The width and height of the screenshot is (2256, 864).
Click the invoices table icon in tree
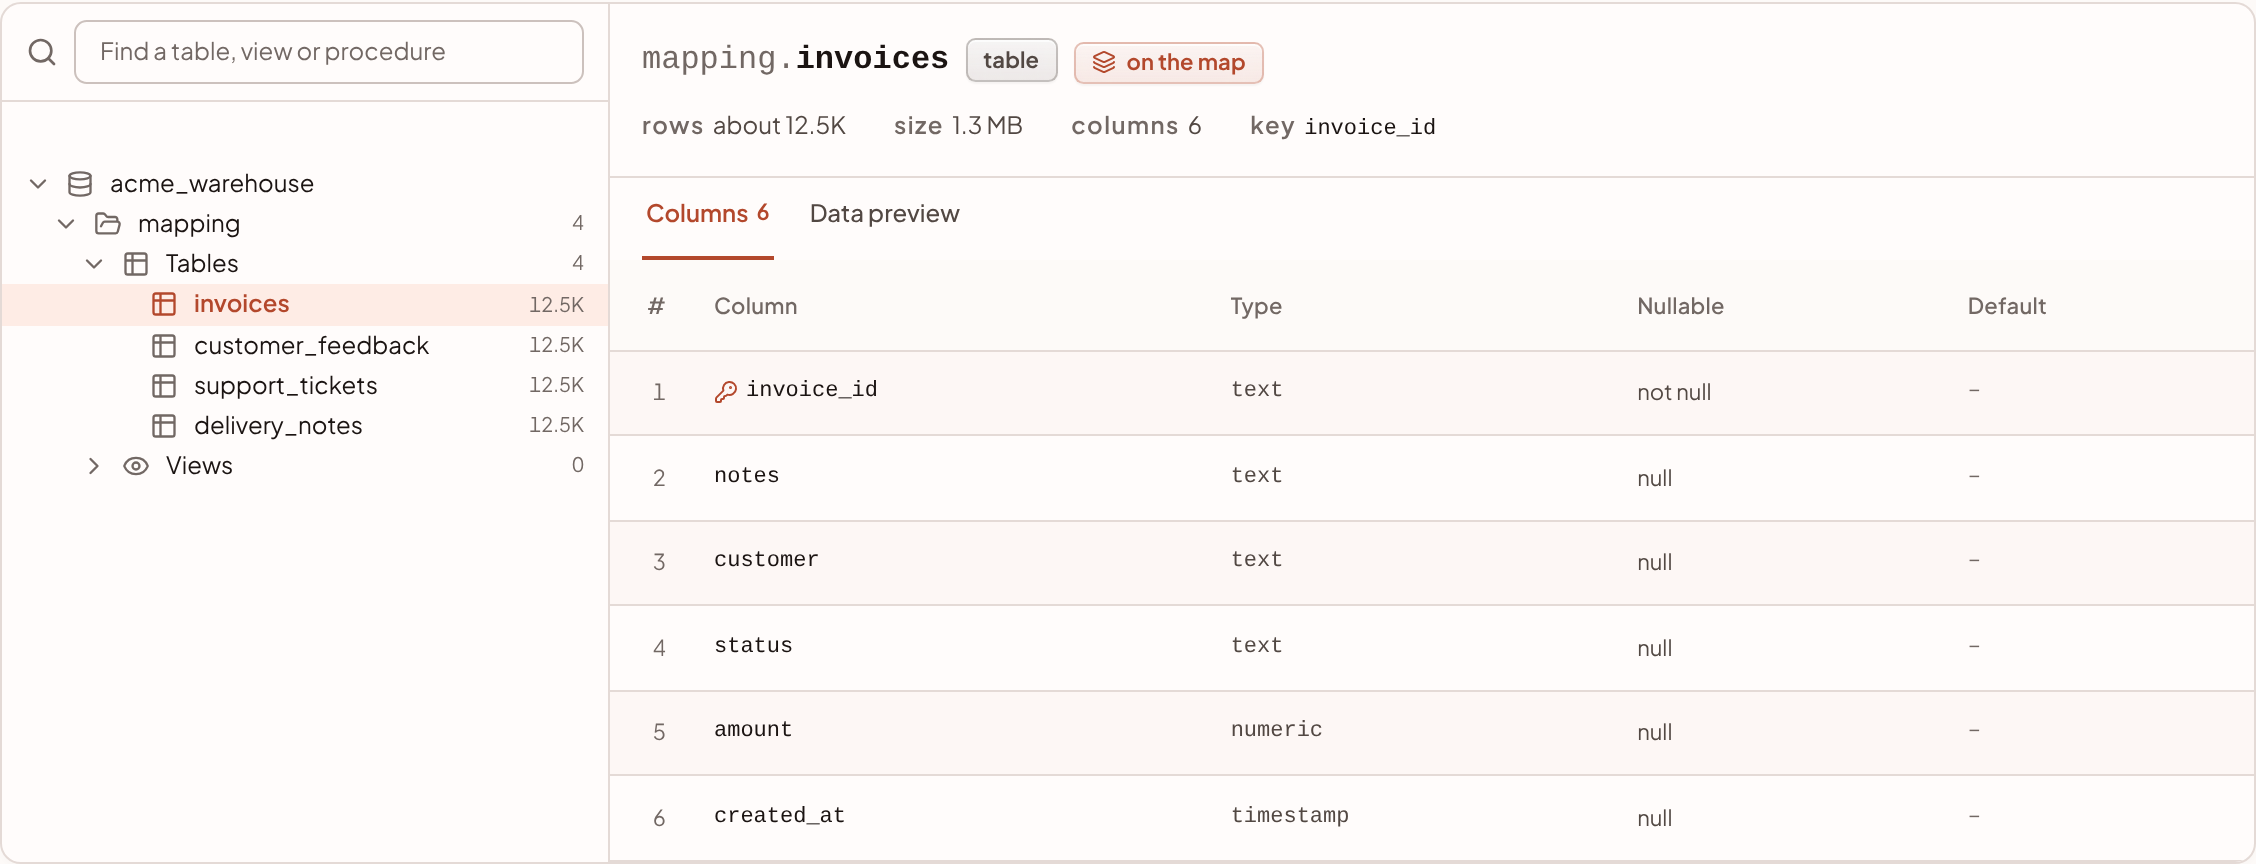pyautogui.click(x=164, y=304)
